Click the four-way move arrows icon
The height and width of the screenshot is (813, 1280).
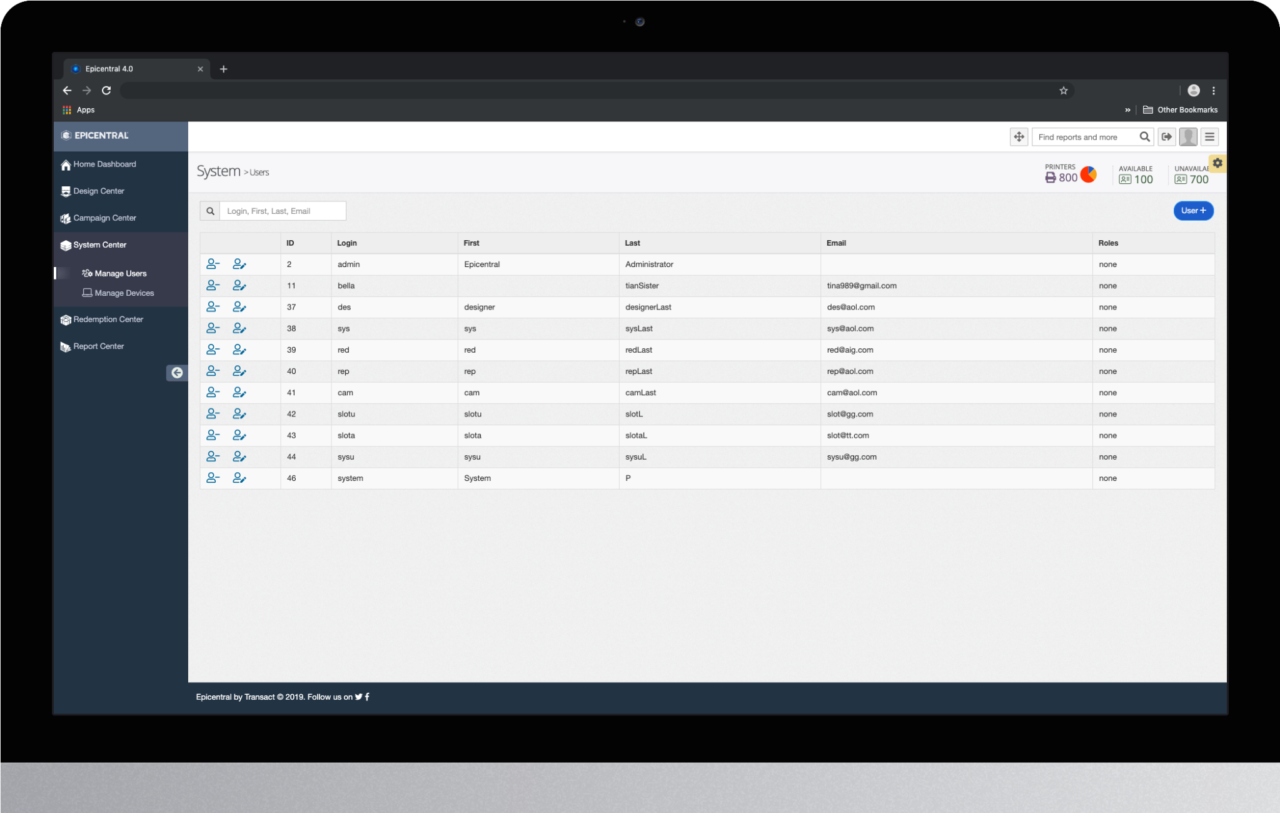(x=1018, y=137)
